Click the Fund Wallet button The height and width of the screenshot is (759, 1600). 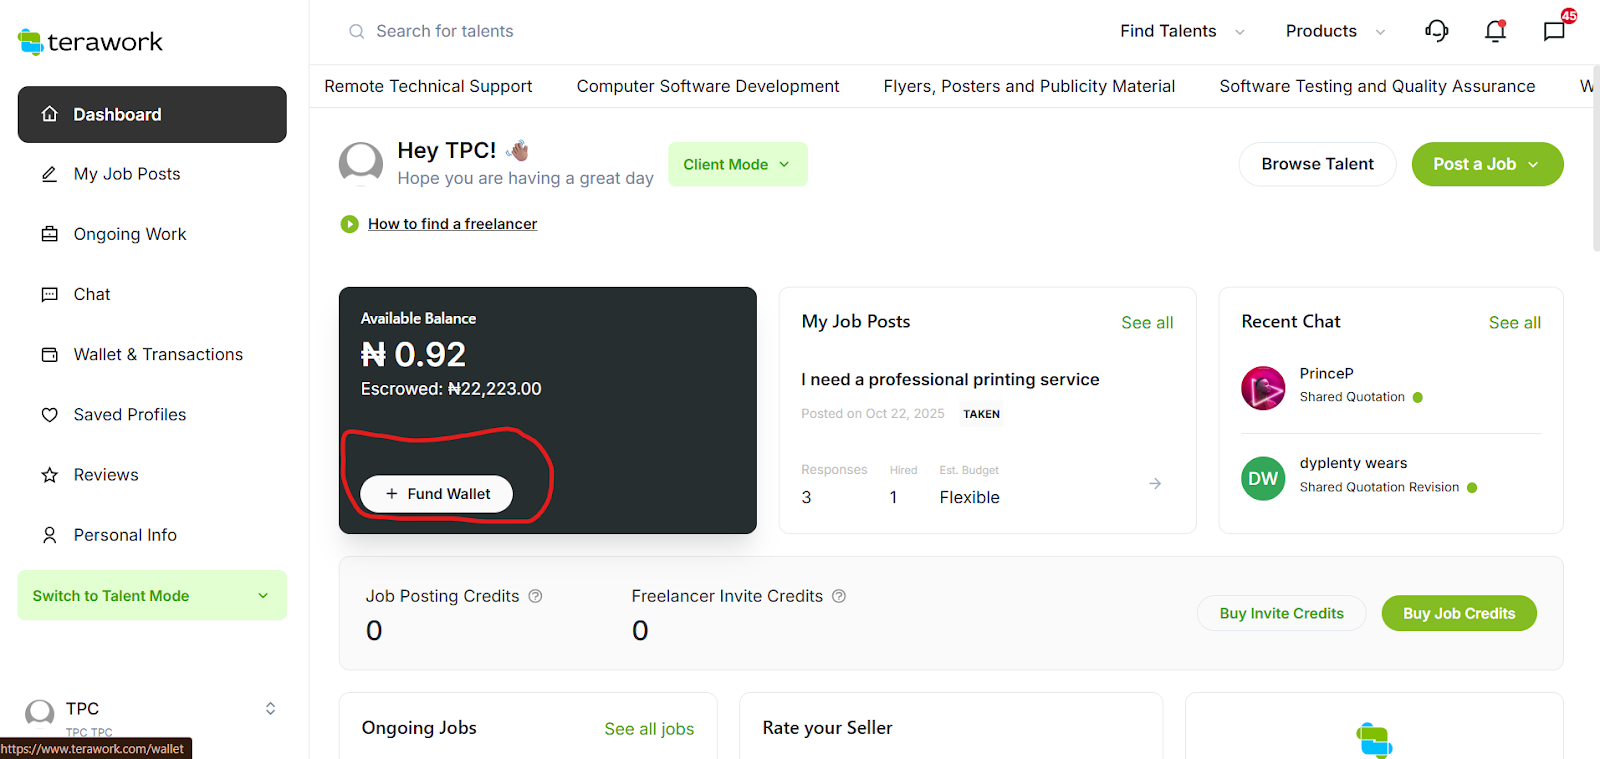pos(436,494)
